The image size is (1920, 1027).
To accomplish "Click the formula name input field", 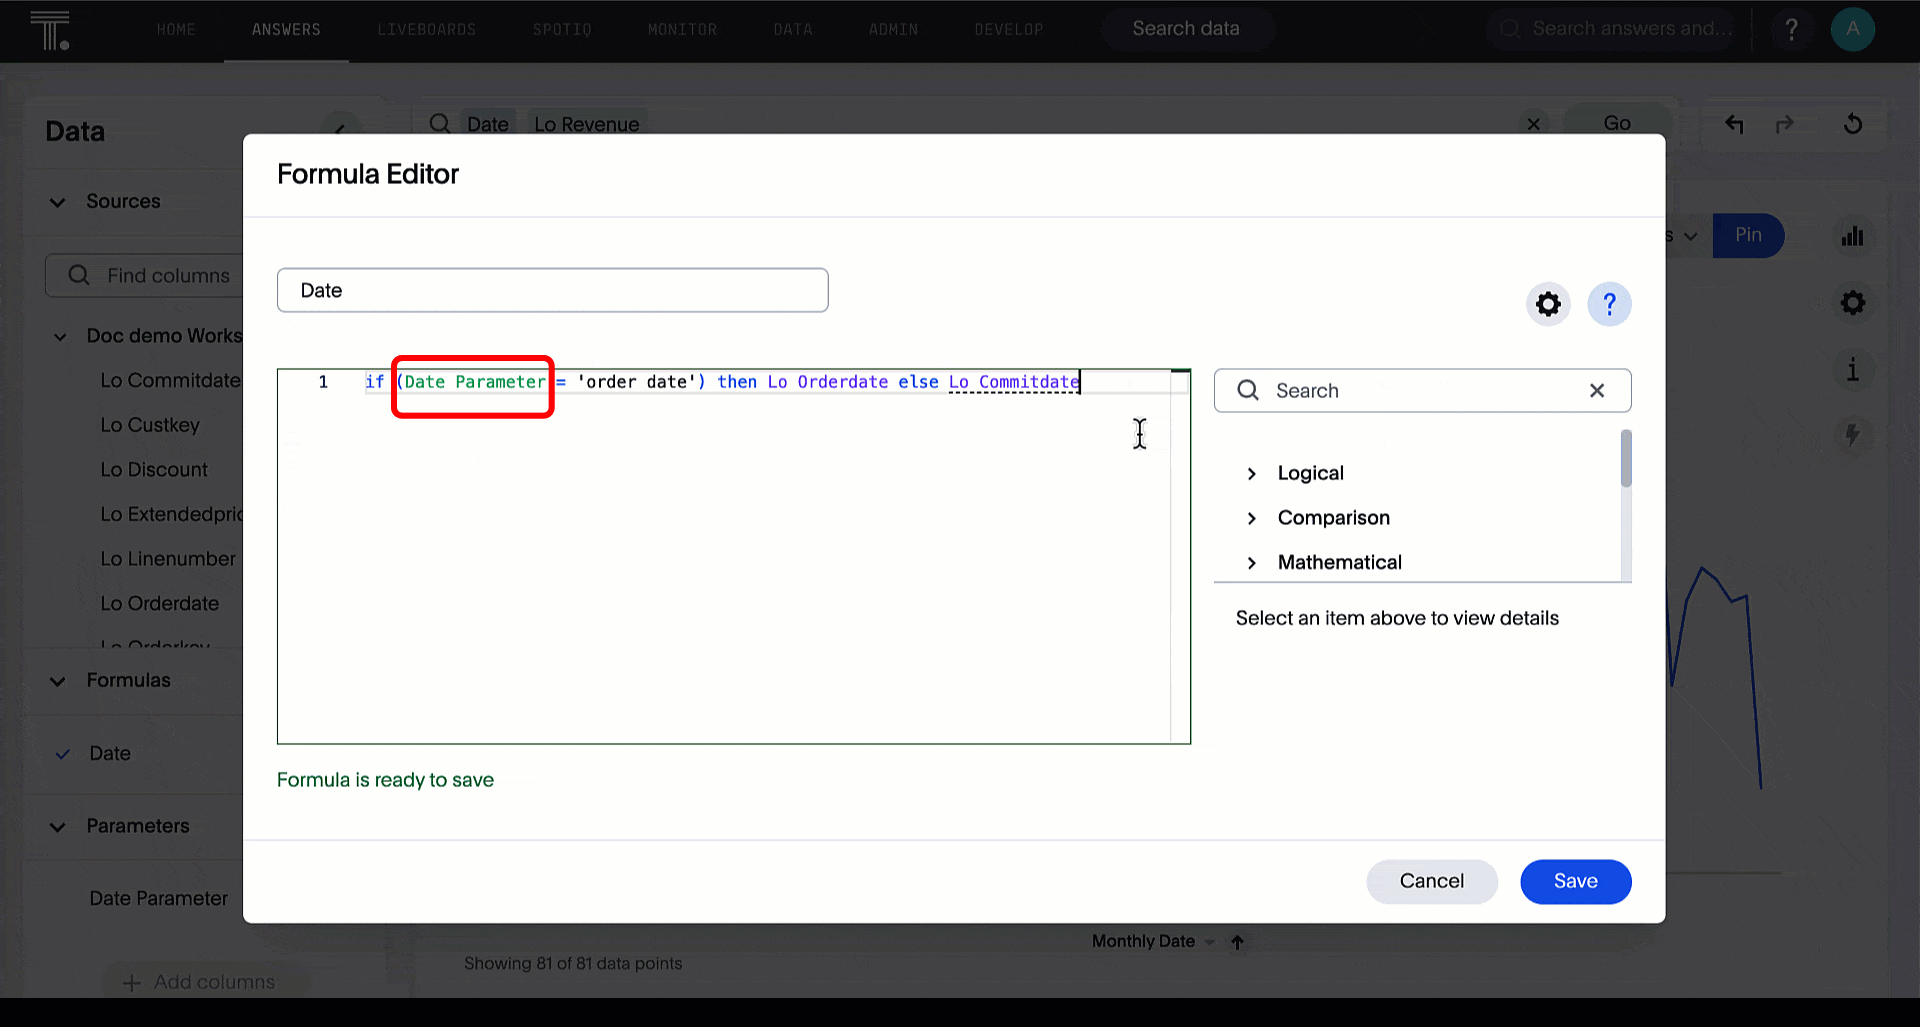I will tap(552, 290).
